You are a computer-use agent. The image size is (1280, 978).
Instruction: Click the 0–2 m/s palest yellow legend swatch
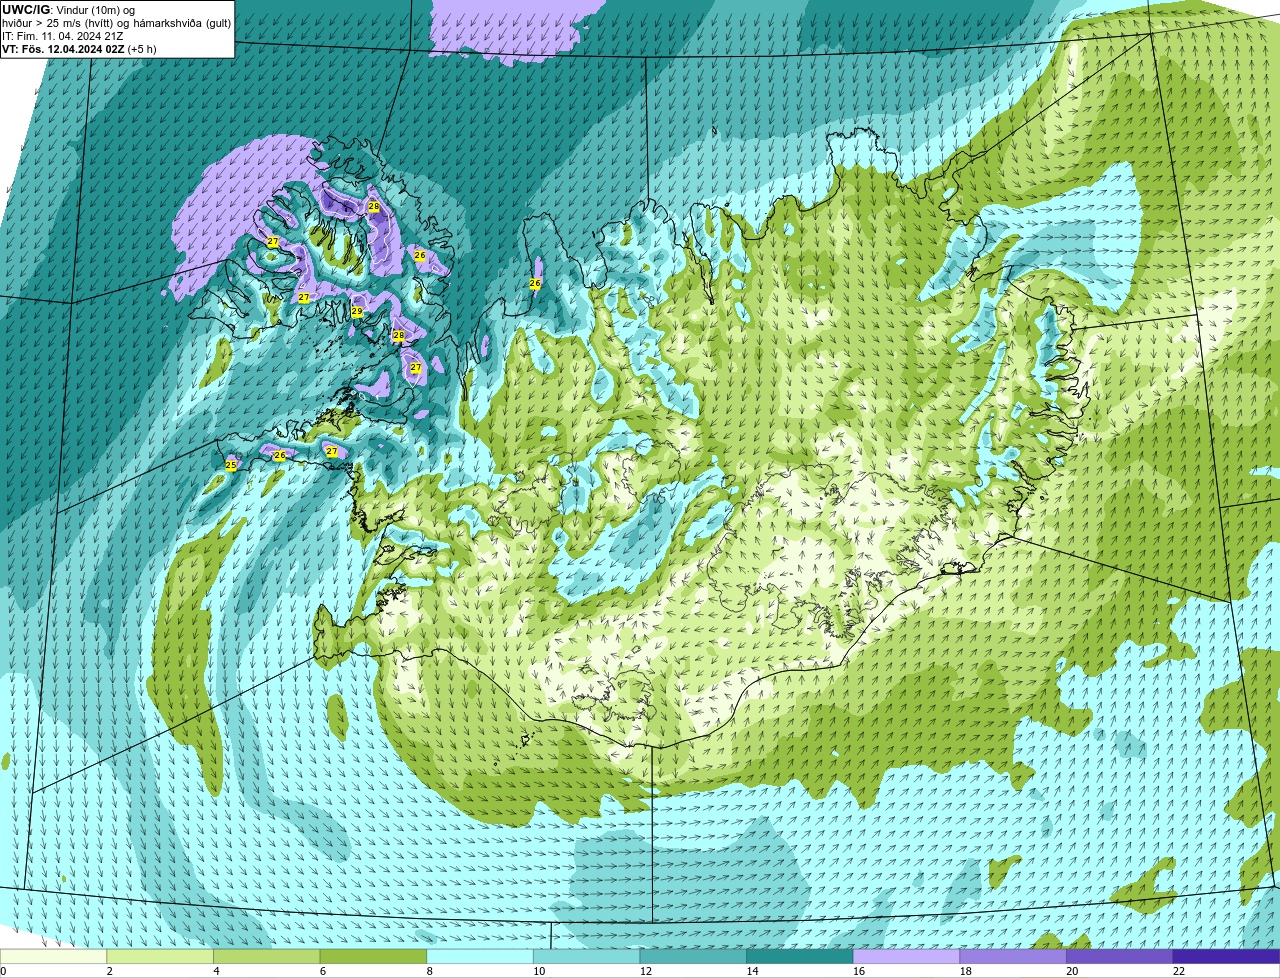[53, 956]
